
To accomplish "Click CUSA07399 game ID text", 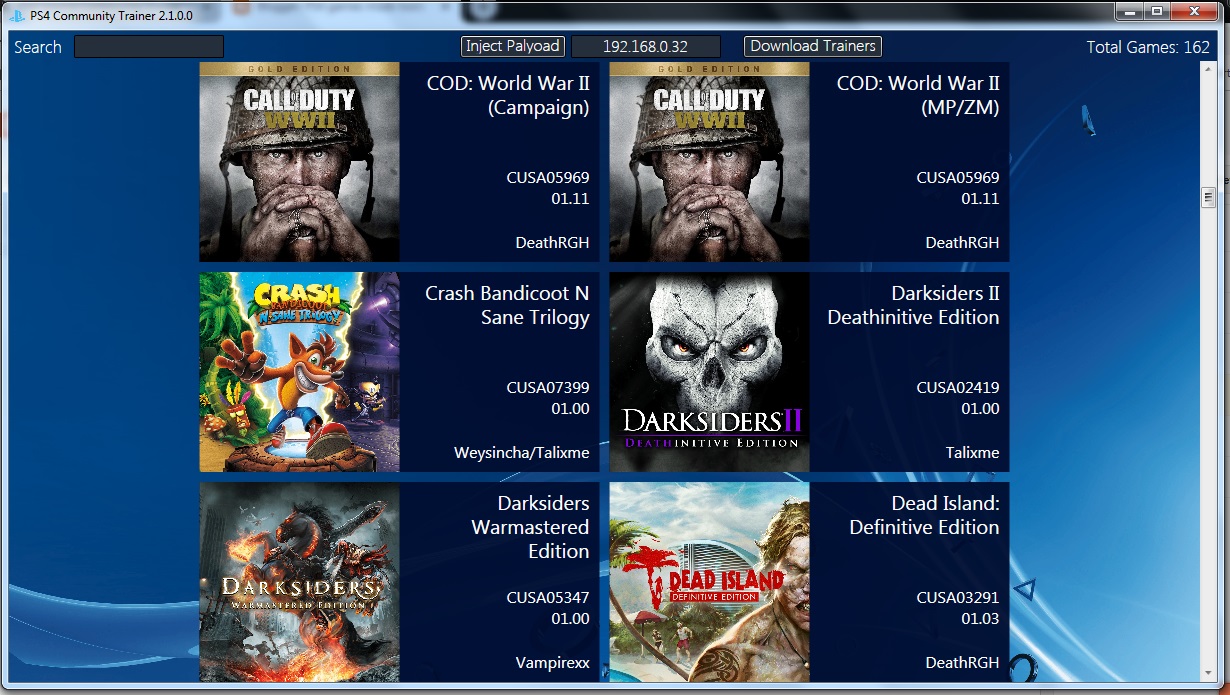I will pos(548,388).
